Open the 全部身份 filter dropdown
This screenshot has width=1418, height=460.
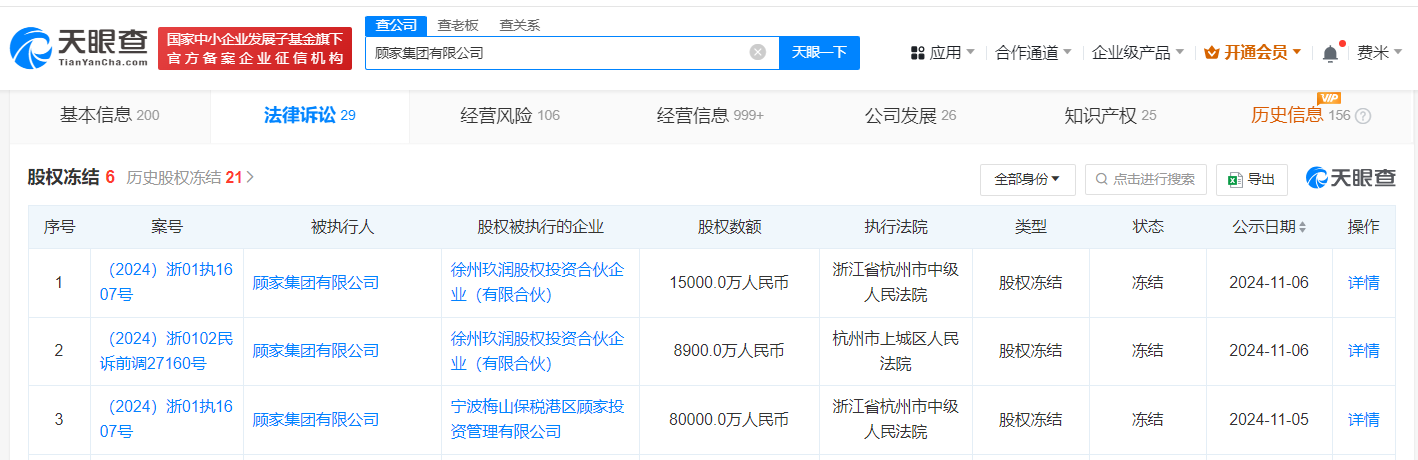pyautogui.click(x=1027, y=179)
